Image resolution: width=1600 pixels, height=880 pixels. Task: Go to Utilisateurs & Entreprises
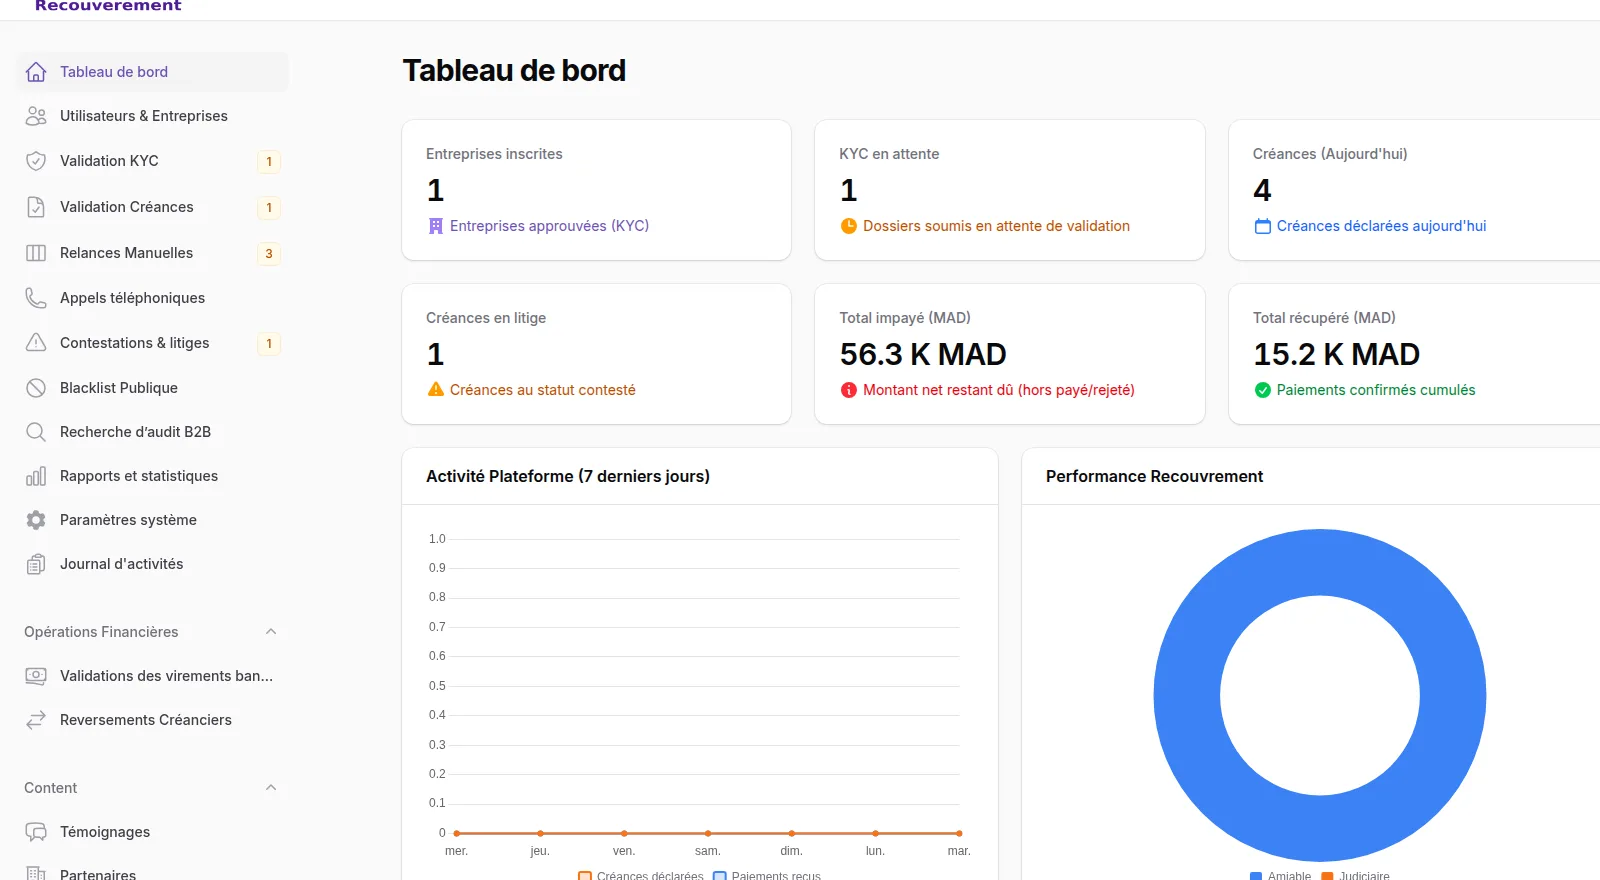[x=153, y=116]
